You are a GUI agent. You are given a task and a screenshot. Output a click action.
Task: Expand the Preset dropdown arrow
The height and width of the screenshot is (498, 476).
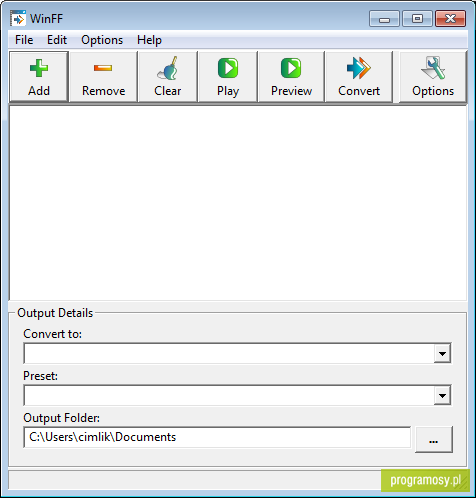pyautogui.click(x=442, y=396)
